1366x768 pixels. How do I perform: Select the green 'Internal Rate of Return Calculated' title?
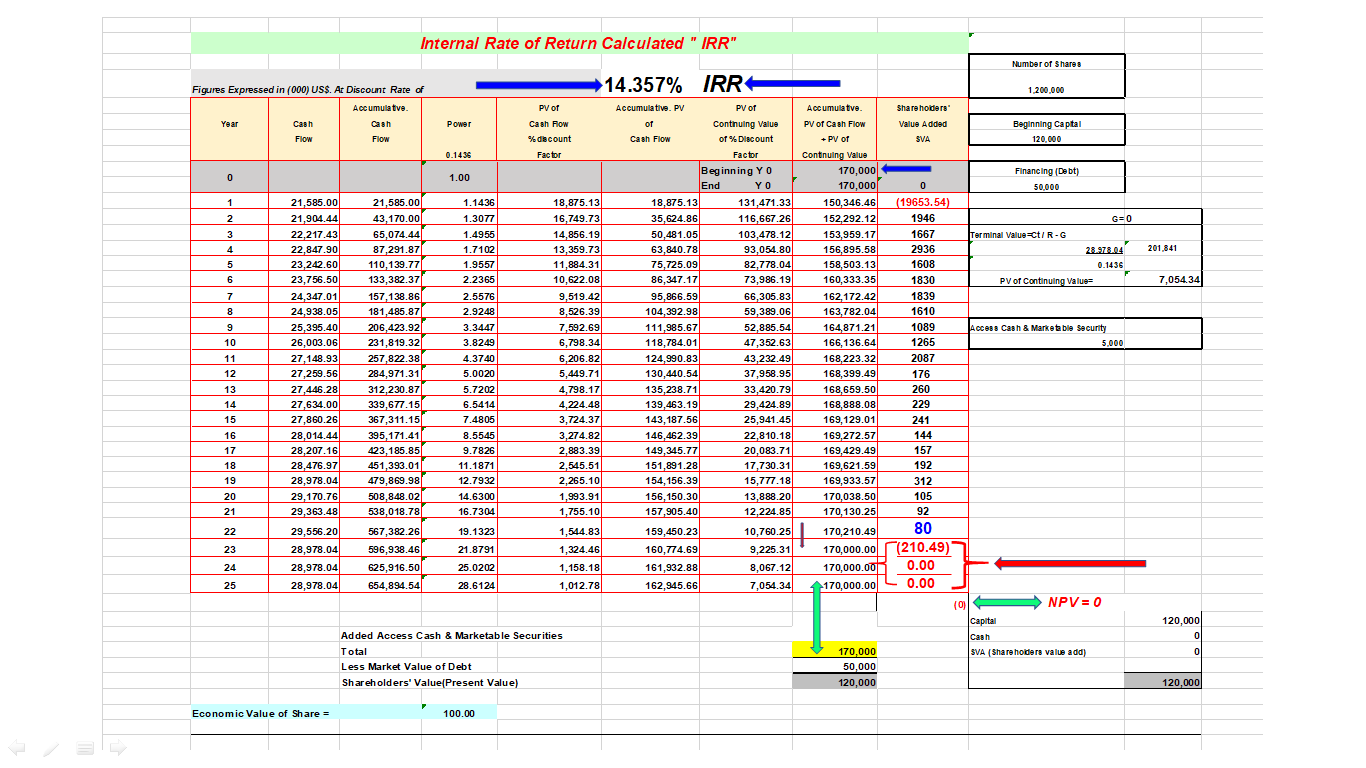[x=579, y=43]
